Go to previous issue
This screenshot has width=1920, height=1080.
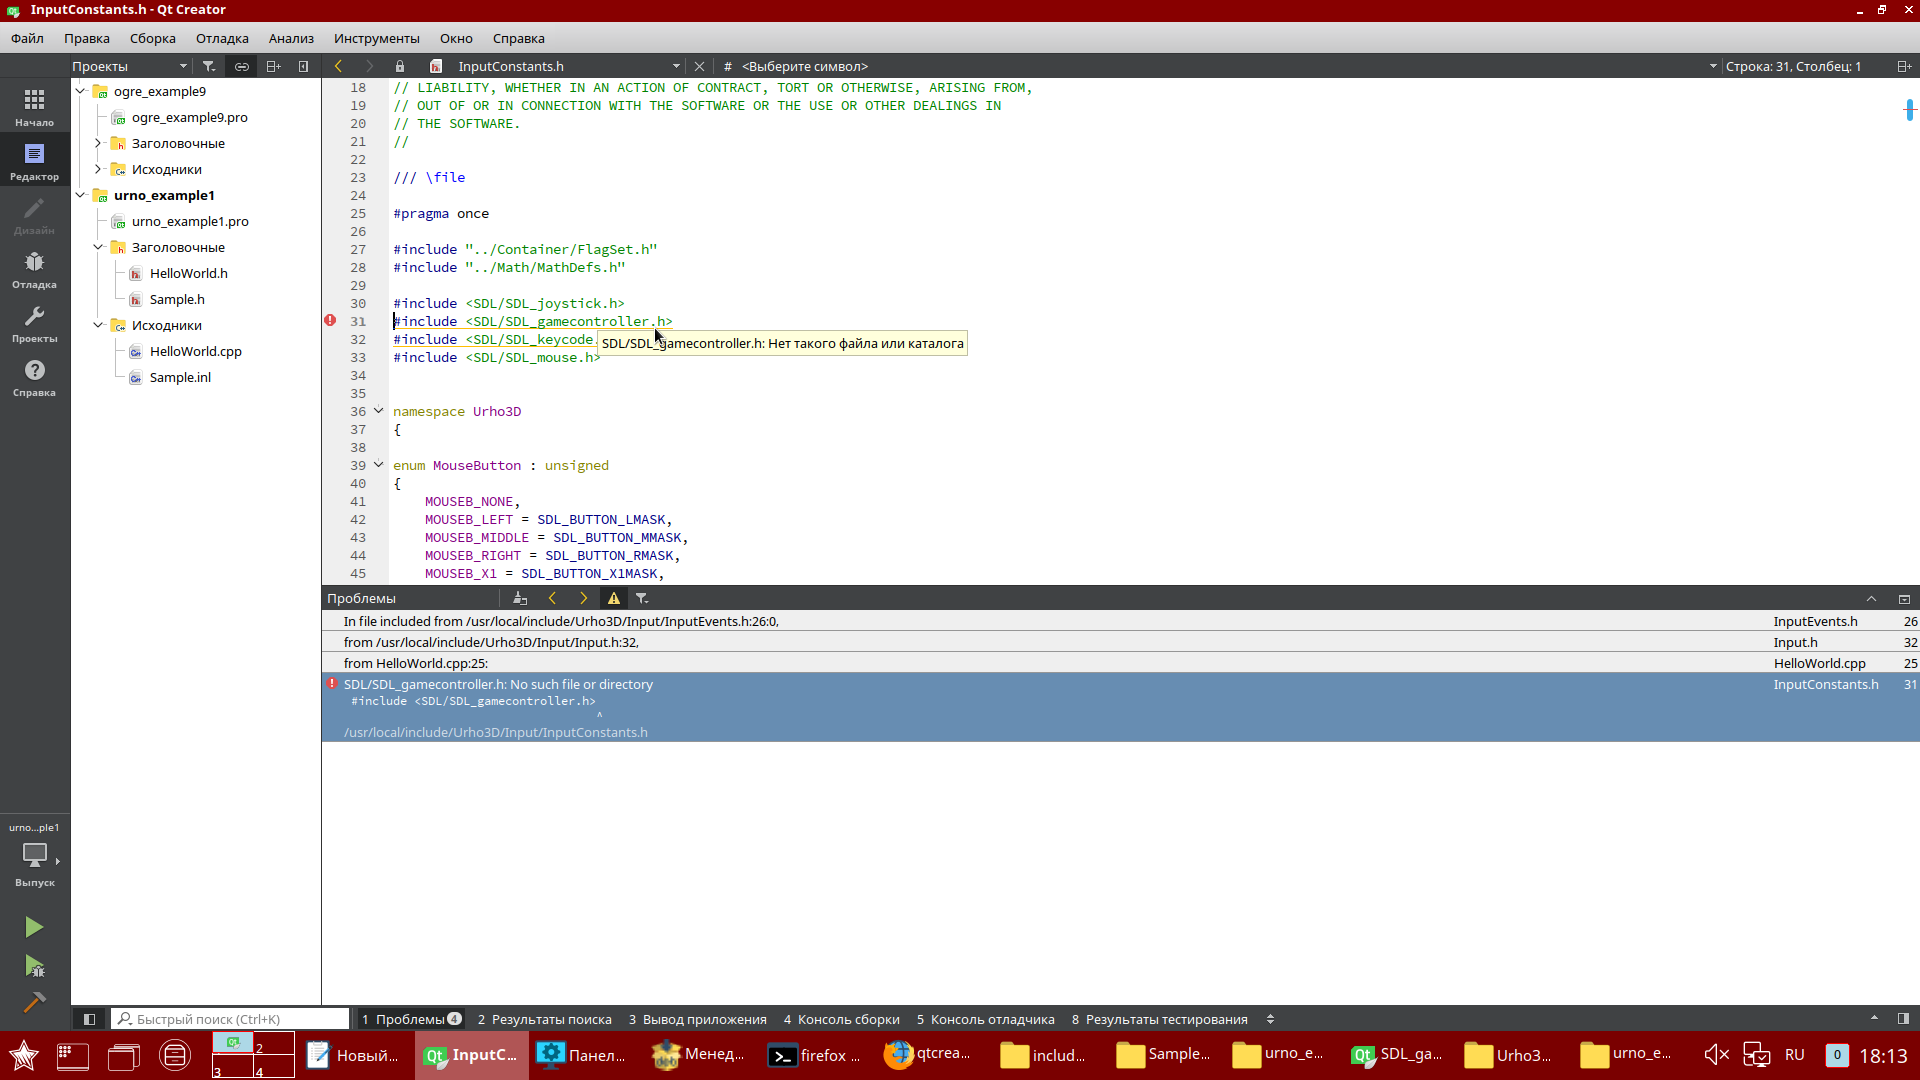[552, 598]
